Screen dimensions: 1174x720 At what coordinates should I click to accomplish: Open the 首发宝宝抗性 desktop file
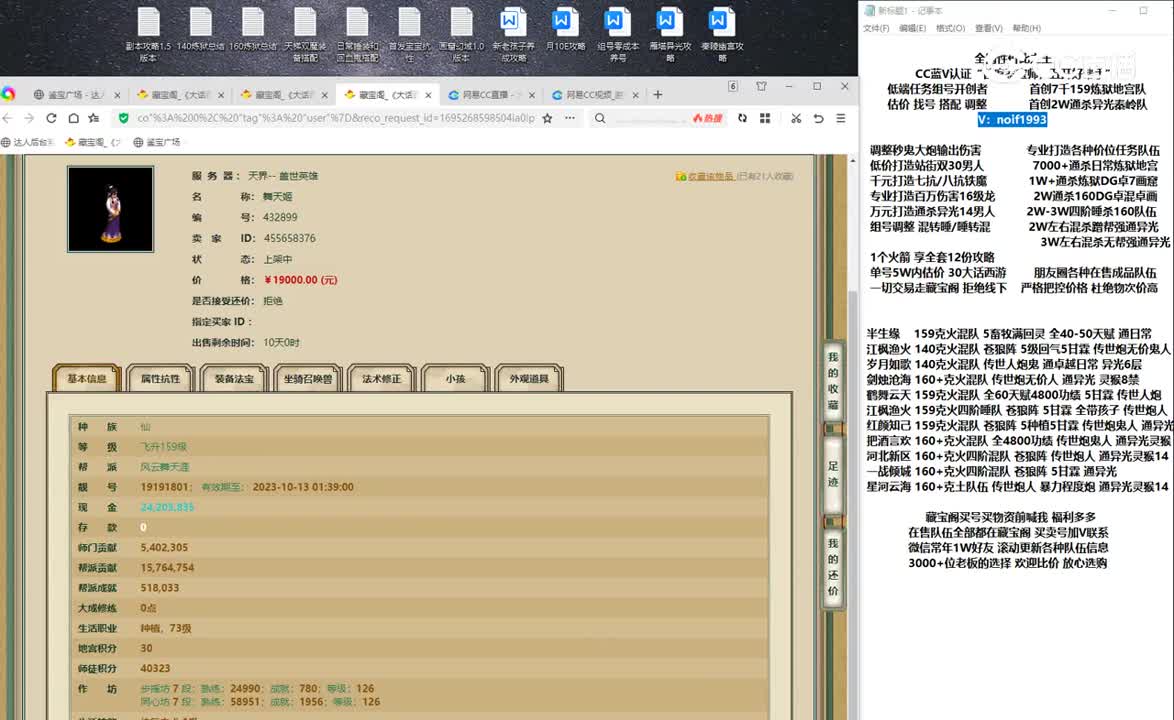[x=409, y=34]
